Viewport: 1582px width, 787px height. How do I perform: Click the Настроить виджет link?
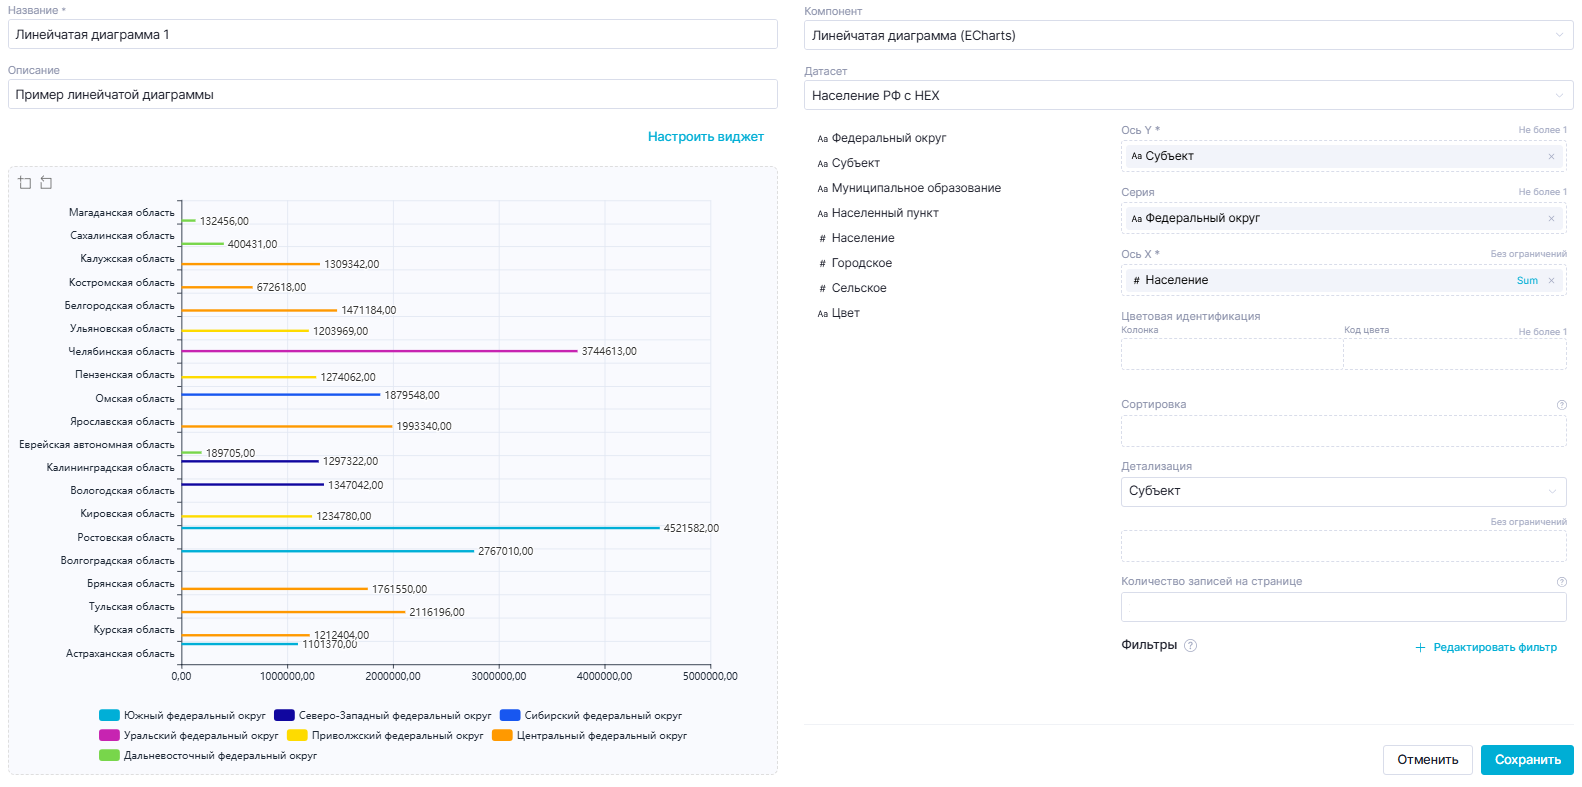(705, 137)
